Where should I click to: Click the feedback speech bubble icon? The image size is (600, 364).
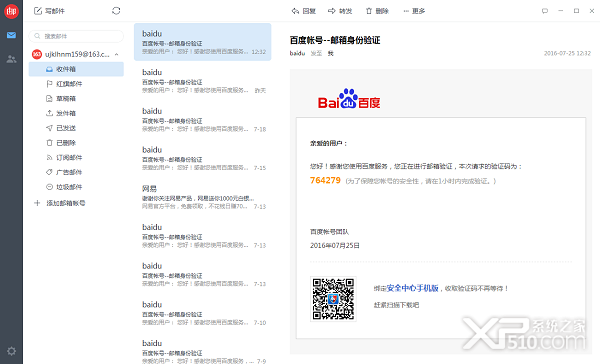point(545,11)
